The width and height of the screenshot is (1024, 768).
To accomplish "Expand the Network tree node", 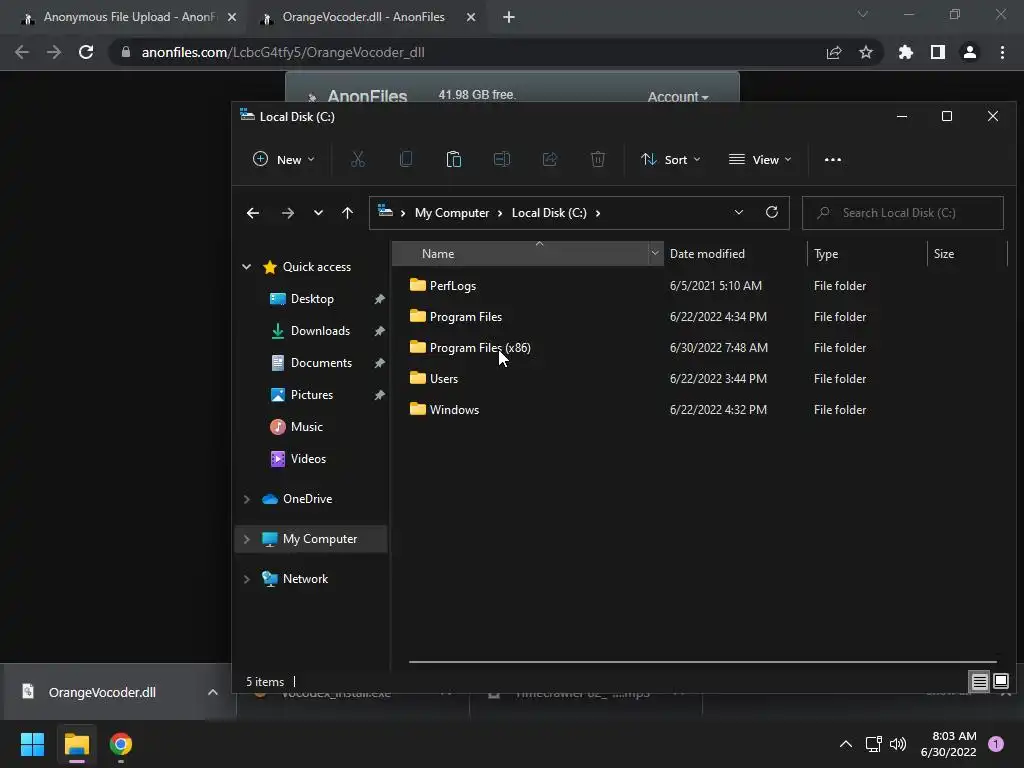I will point(246,579).
